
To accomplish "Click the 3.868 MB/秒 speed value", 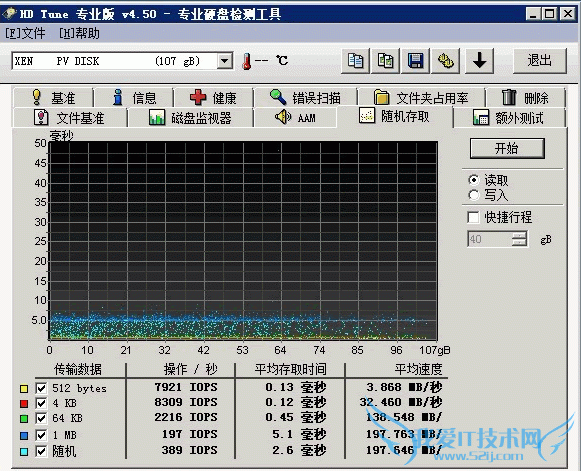I will click(x=404, y=387).
